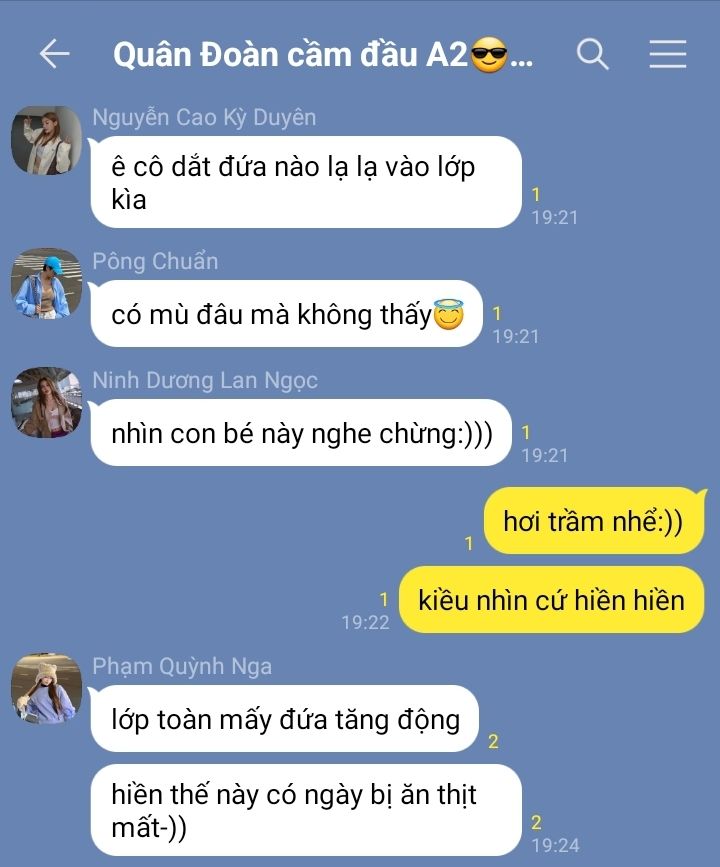Image resolution: width=720 pixels, height=867 pixels.
Task: Tap sender name Nguyễn Cao Kỳ Duyên
Action: pyautogui.click(x=204, y=118)
